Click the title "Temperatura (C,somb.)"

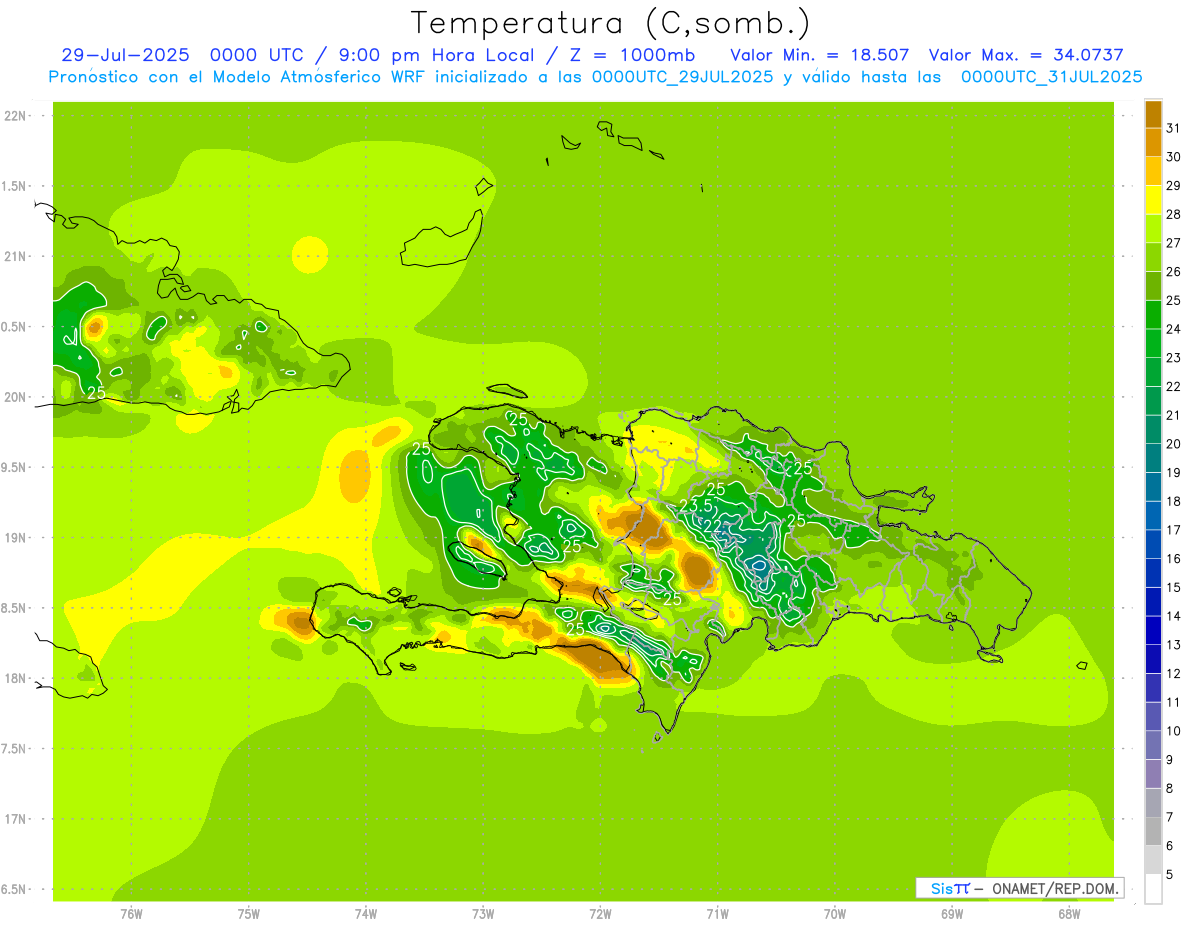pos(610,23)
